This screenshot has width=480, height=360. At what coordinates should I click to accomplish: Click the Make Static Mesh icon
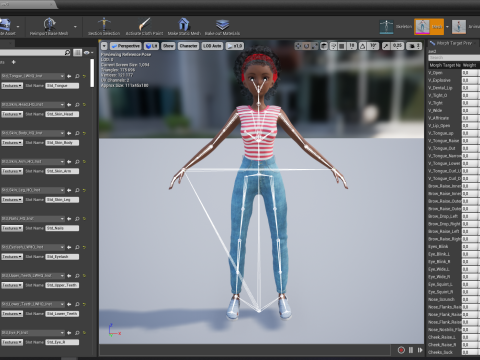tap(184, 24)
